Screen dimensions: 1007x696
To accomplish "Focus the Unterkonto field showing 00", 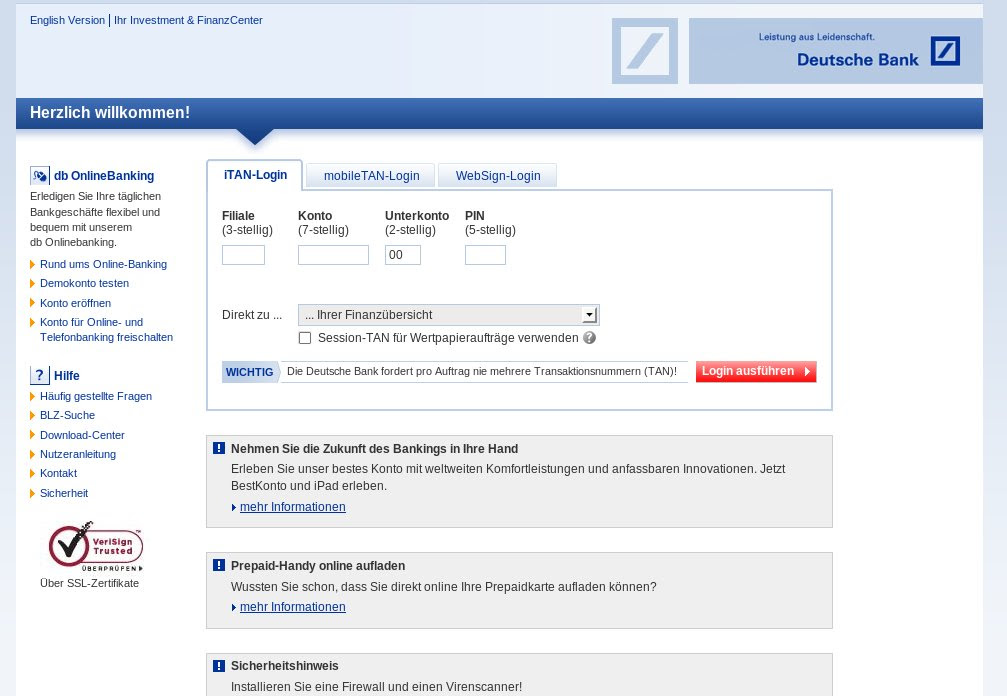I will [x=403, y=255].
